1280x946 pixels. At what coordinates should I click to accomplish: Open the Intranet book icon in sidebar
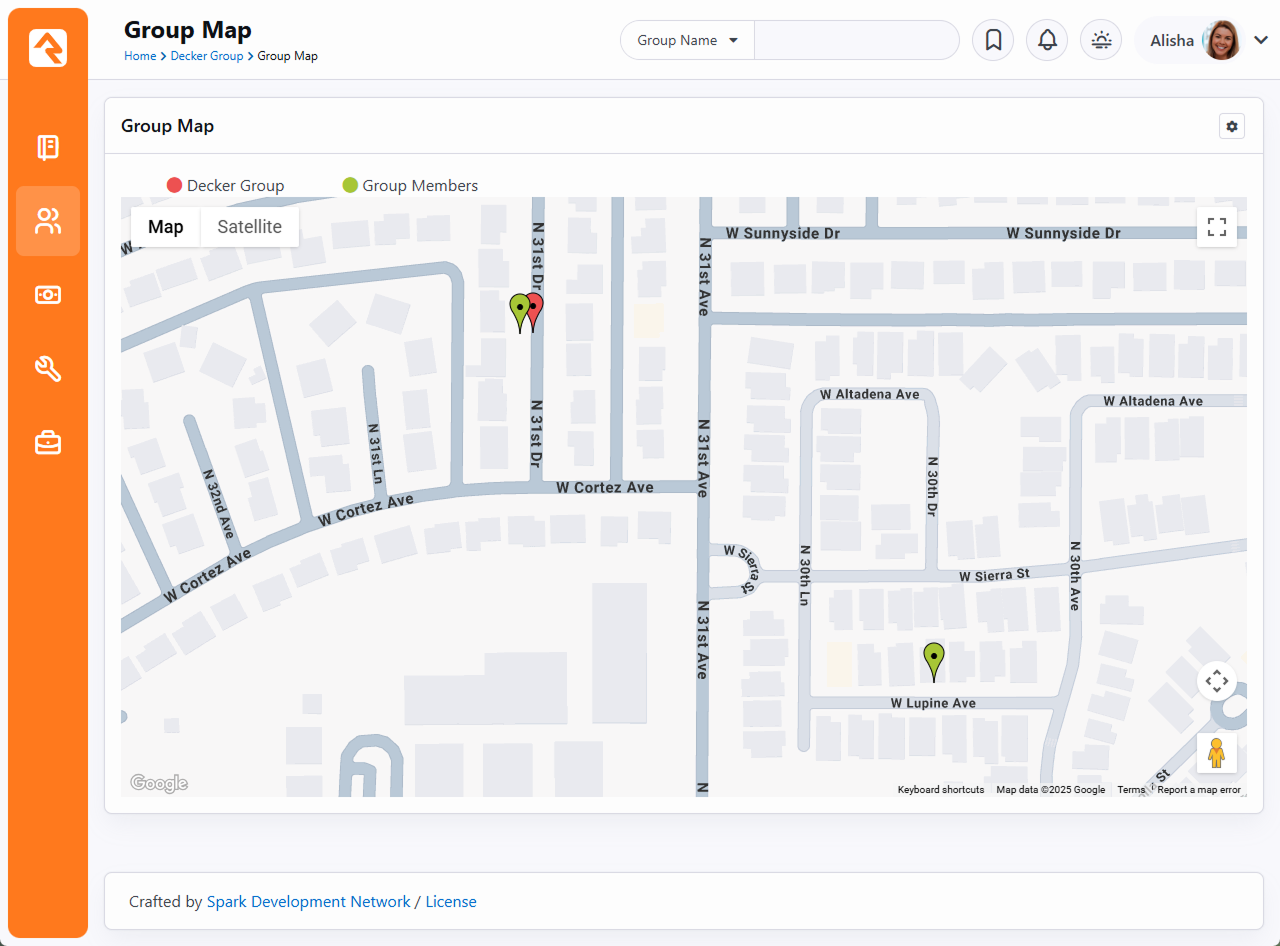click(x=48, y=148)
